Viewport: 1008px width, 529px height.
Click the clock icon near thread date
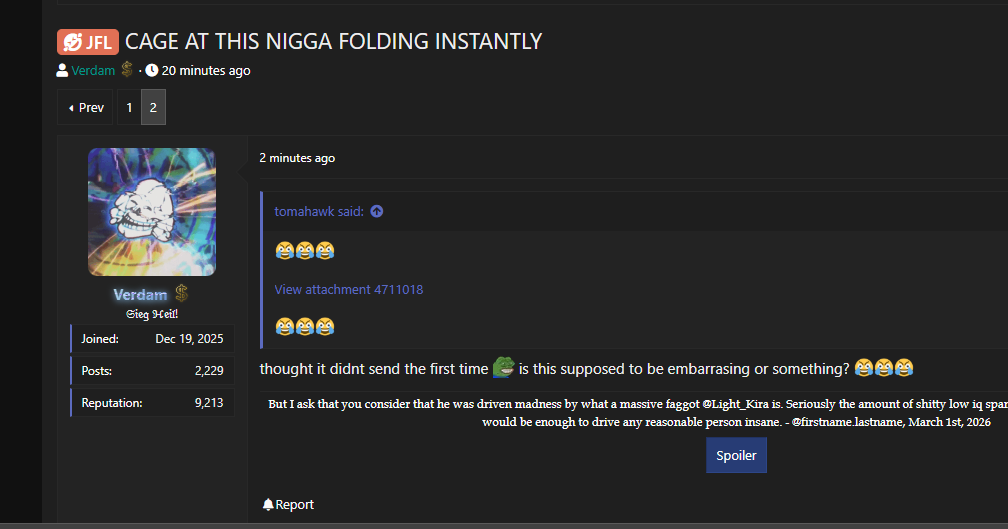pos(152,71)
